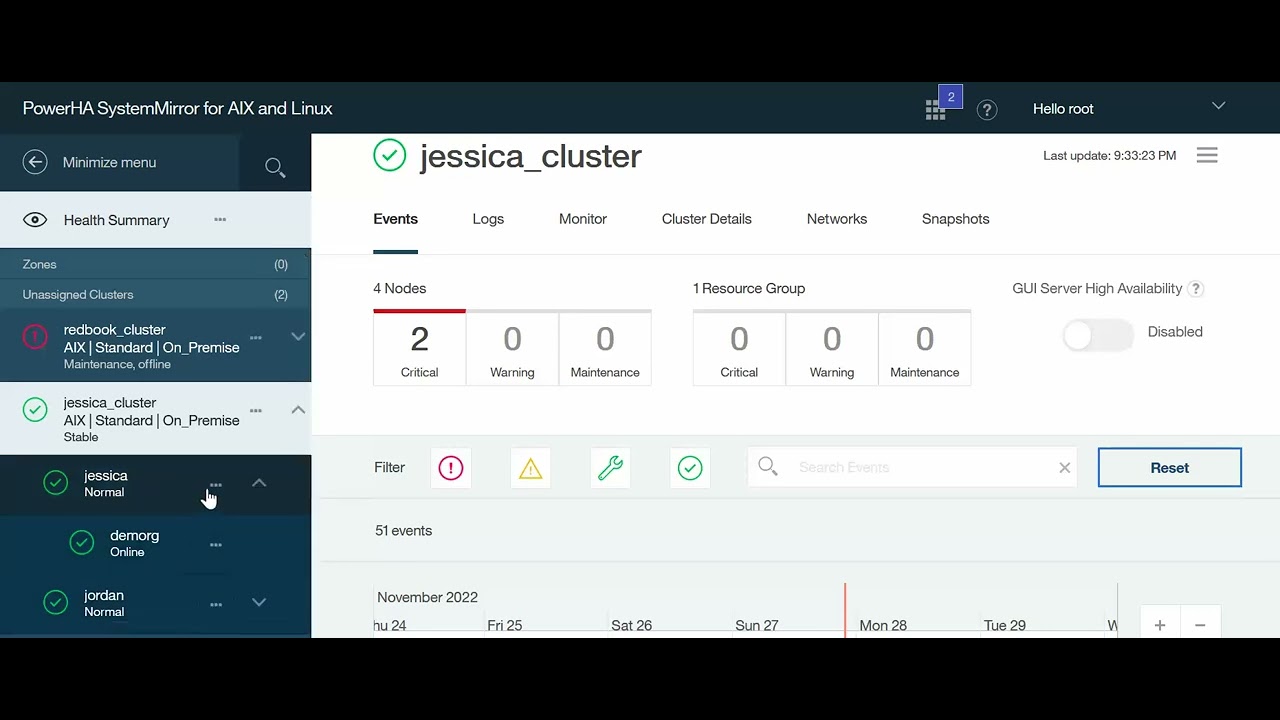Select the Zones row in sidebar
Image resolution: width=1280 pixels, height=720 pixels.
click(x=155, y=264)
